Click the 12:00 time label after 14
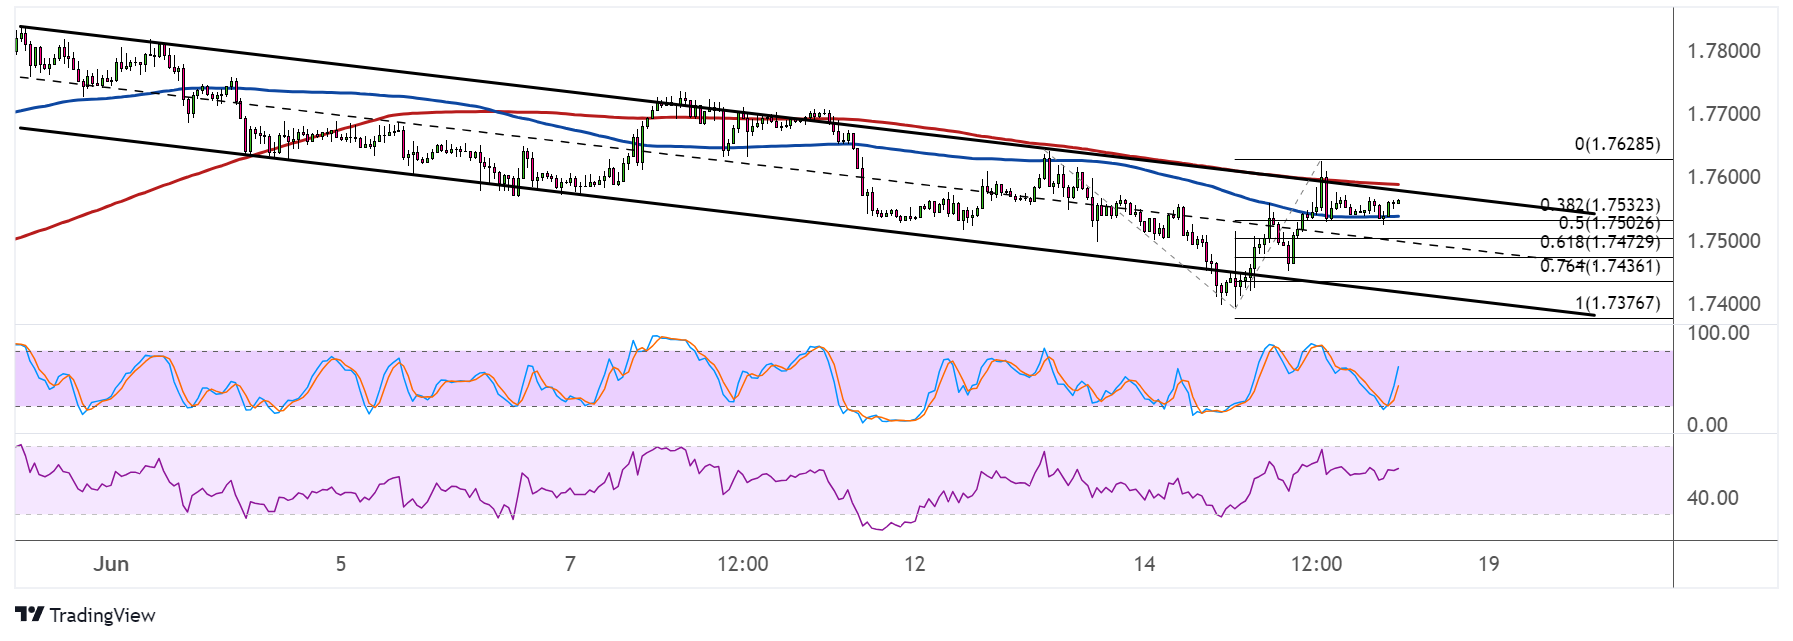The height and width of the screenshot is (641, 1793). [1317, 564]
